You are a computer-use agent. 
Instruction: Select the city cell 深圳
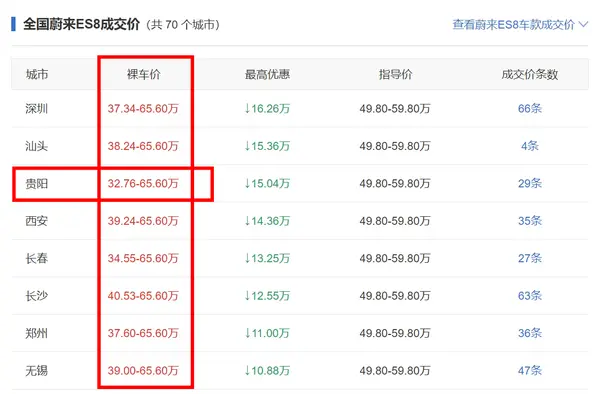[x=36, y=109]
